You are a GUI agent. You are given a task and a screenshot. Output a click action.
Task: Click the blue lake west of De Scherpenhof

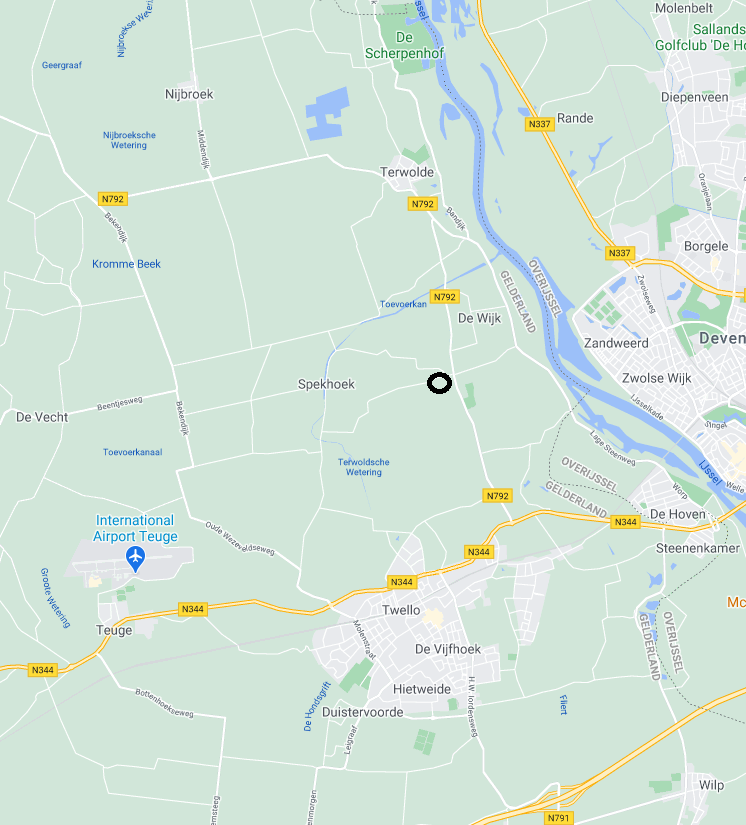tap(328, 114)
